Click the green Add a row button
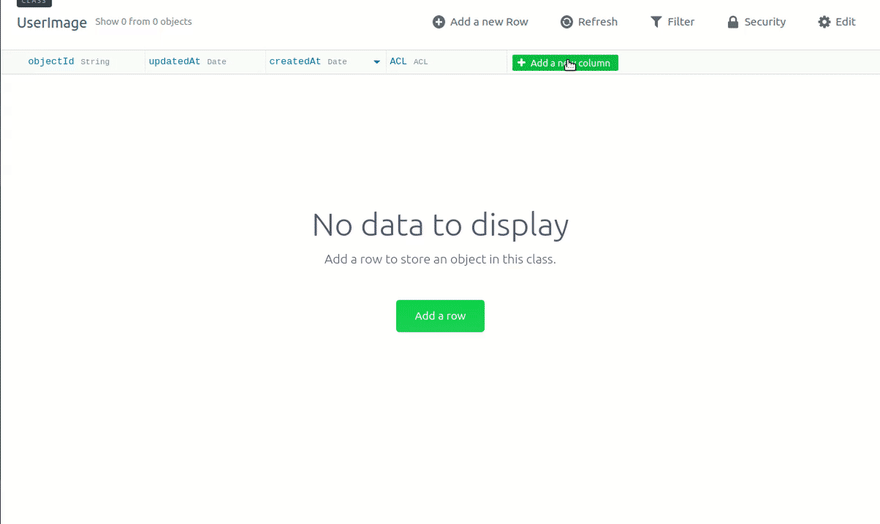This screenshot has width=880, height=524. tap(440, 316)
